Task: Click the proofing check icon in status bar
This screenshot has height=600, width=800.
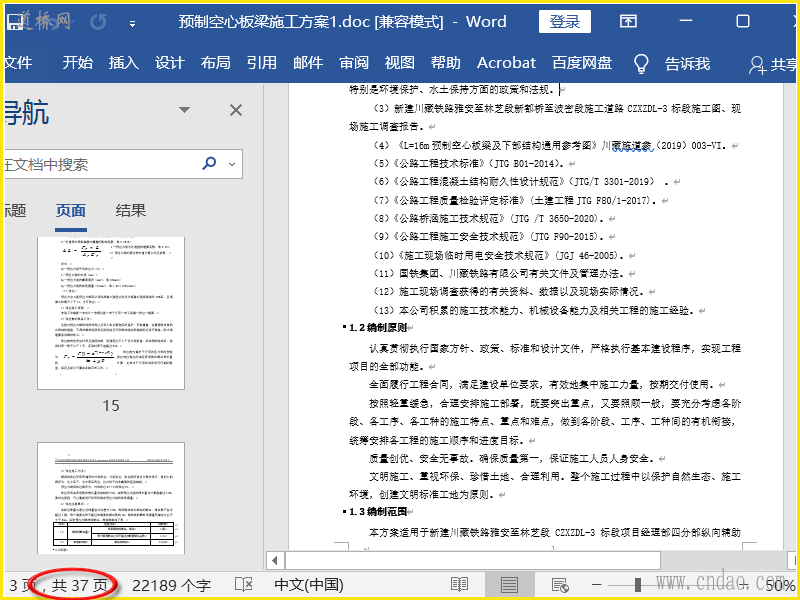Action: tap(244, 585)
